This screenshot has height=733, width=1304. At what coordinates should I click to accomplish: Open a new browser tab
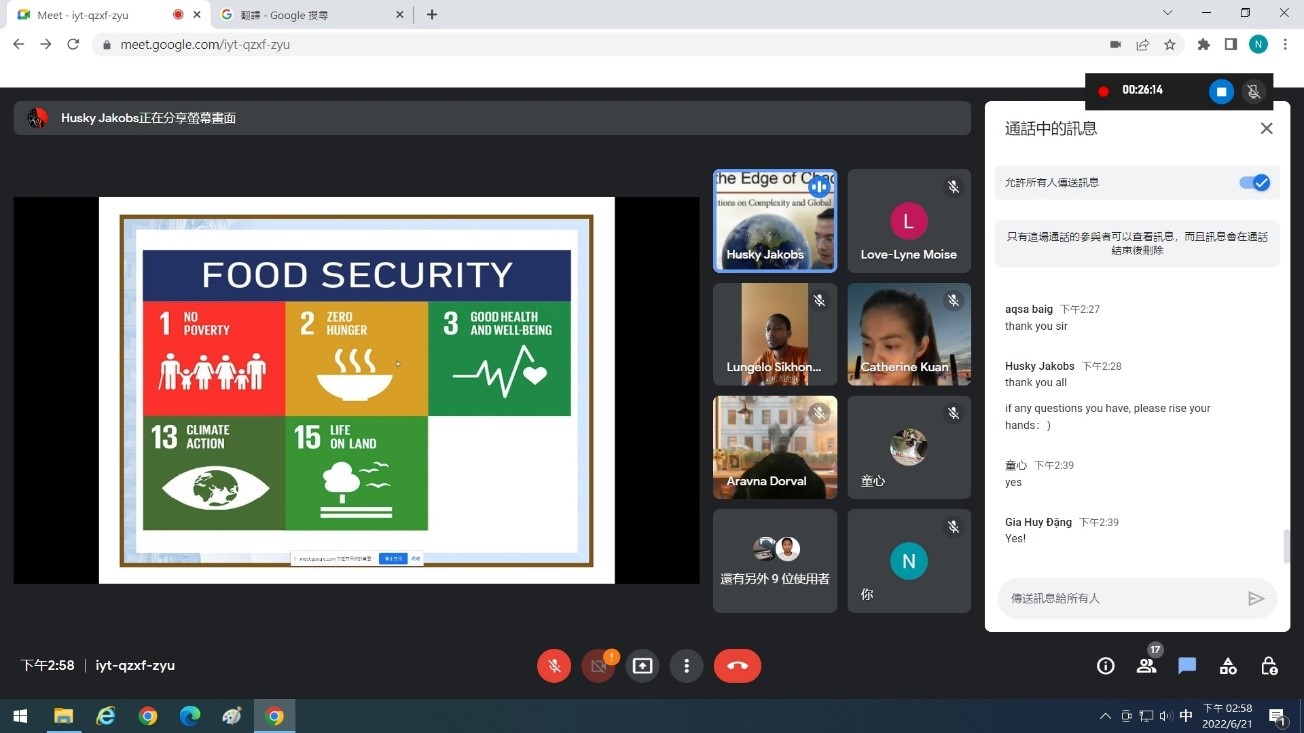point(432,15)
